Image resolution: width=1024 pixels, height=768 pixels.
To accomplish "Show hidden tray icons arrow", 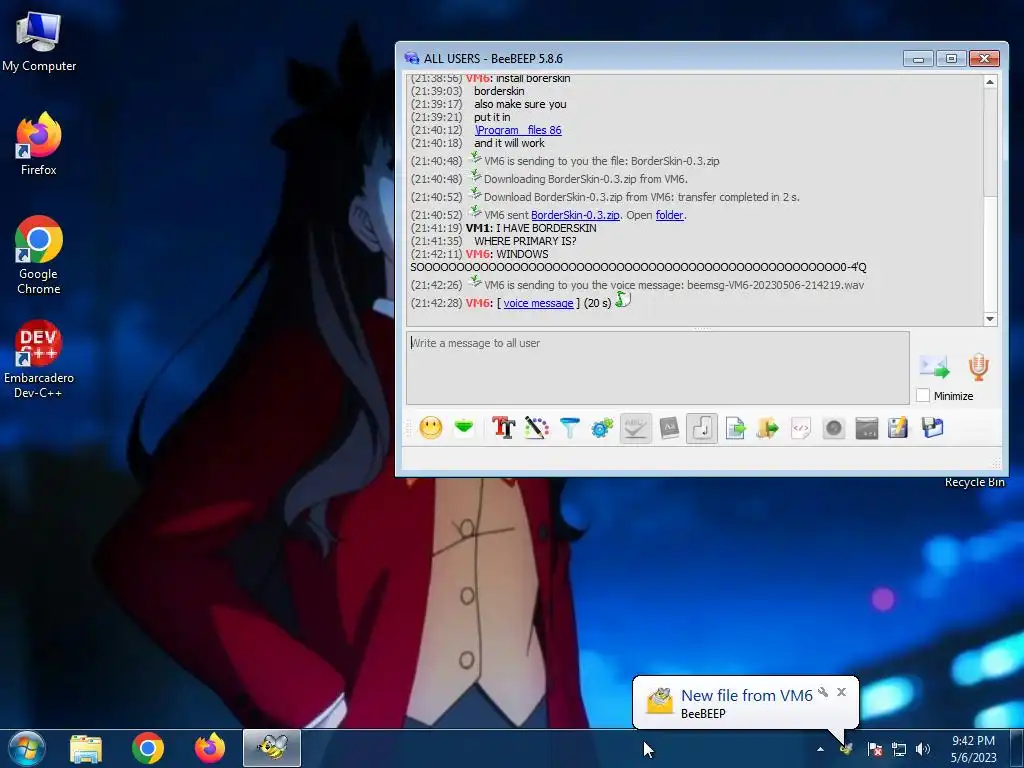I will [820, 749].
